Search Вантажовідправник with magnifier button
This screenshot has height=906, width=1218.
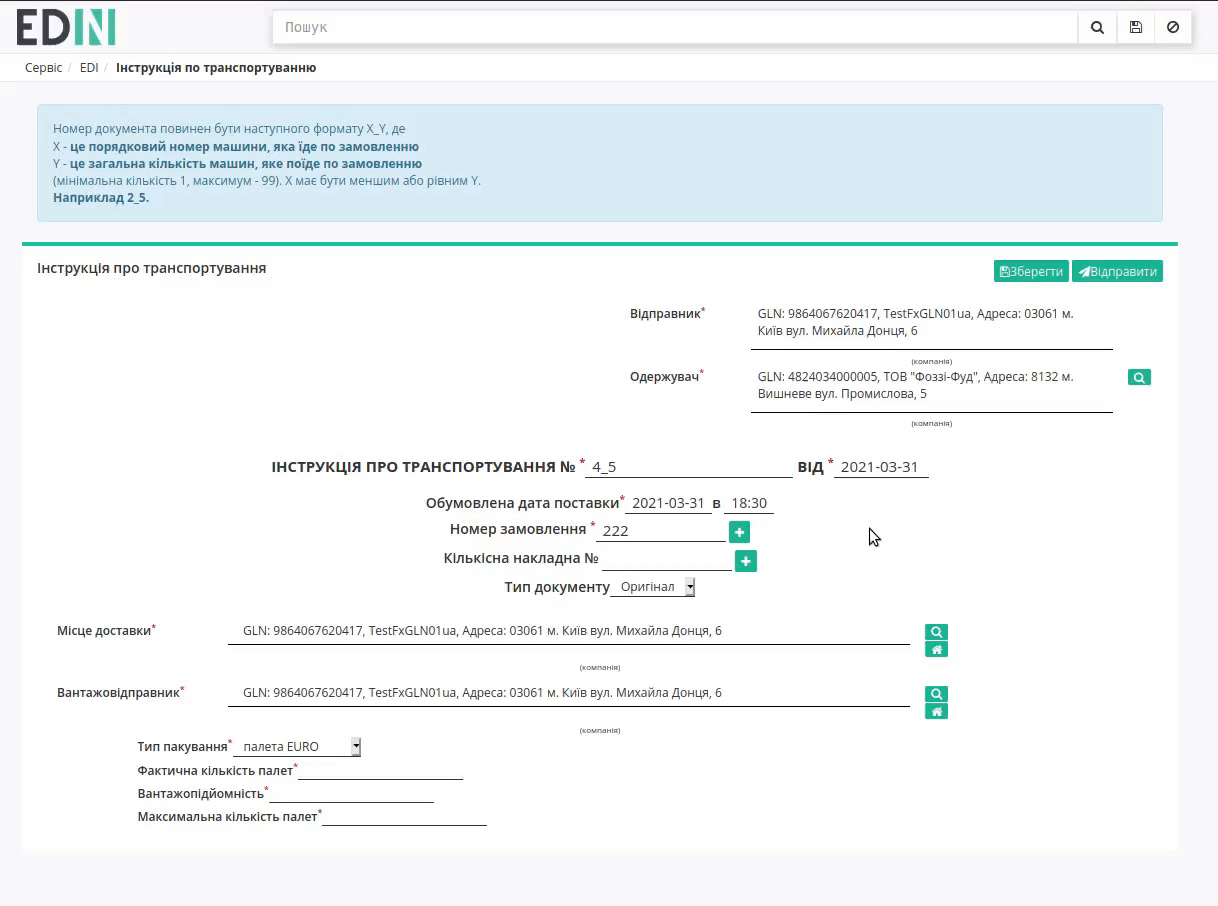point(936,694)
